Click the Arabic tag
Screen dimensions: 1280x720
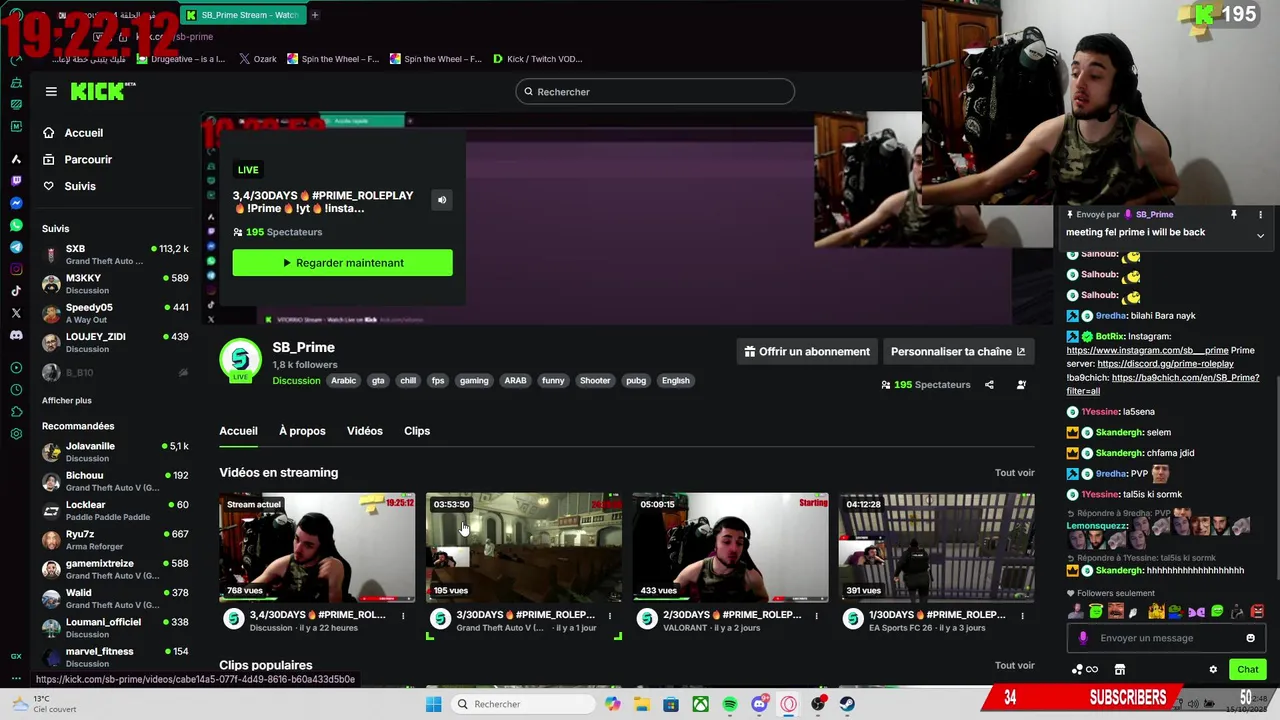coord(343,381)
